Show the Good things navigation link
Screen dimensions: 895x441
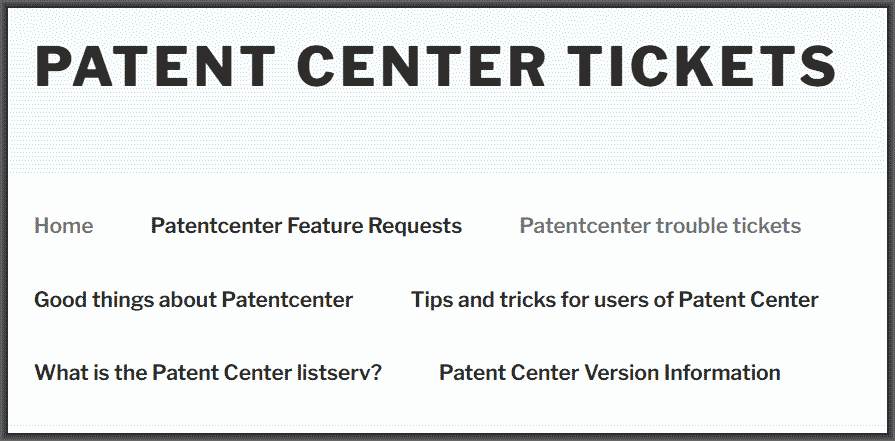[x=193, y=300]
